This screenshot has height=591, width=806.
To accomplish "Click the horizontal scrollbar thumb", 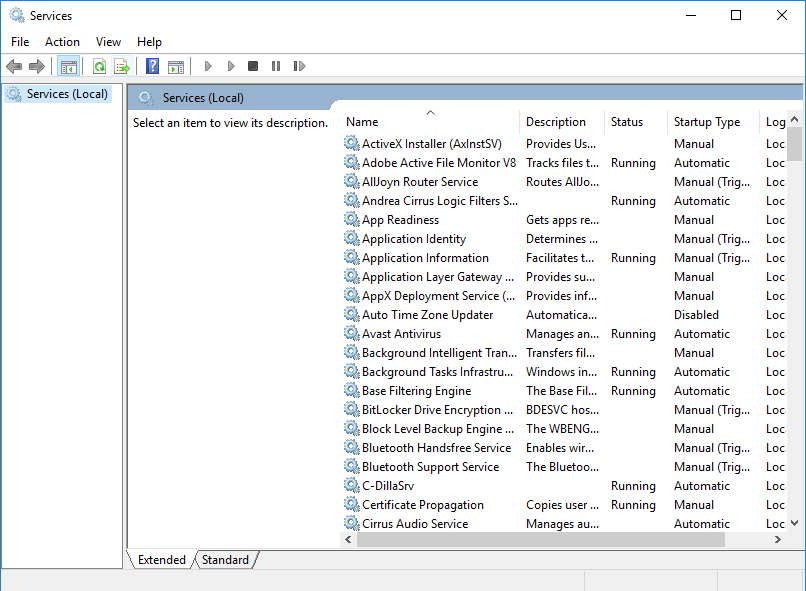I will tap(541, 540).
